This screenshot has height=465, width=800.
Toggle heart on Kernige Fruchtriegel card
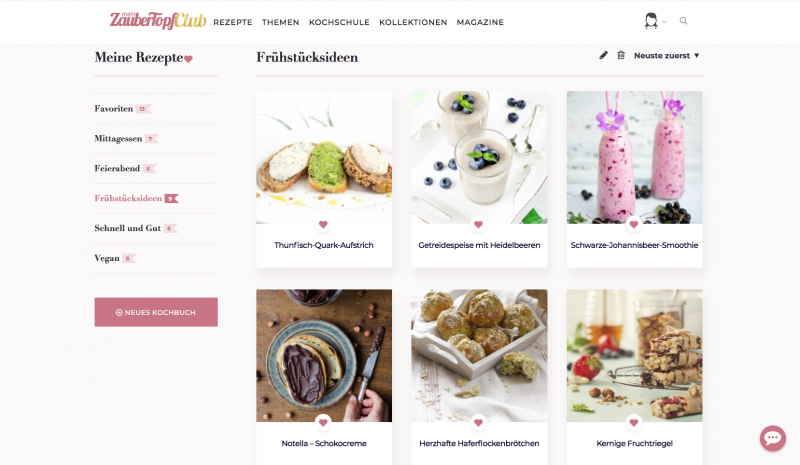click(634, 422)
